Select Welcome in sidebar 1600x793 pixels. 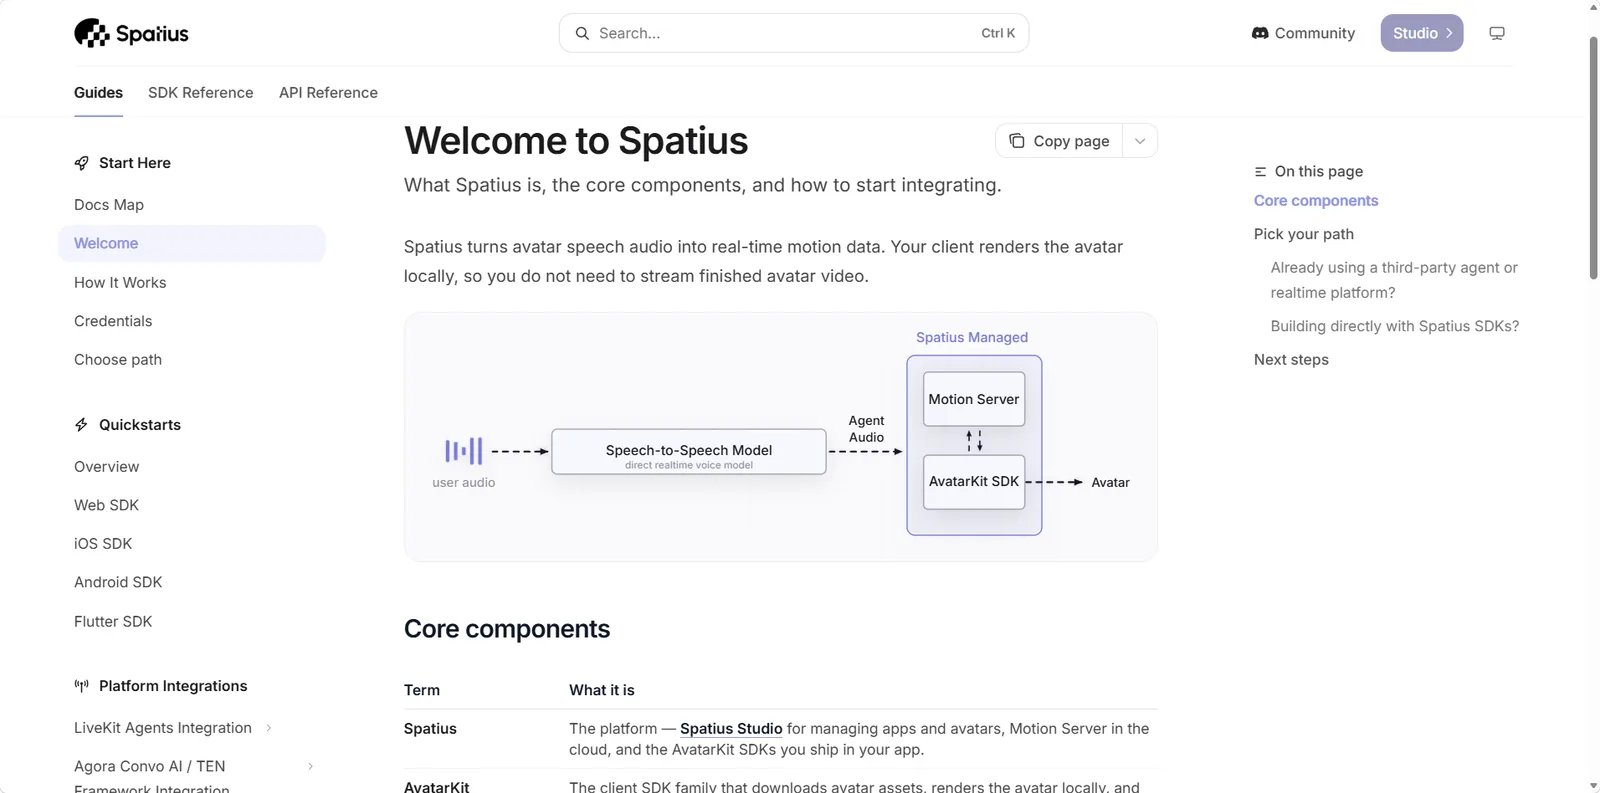tap(192, 243)
